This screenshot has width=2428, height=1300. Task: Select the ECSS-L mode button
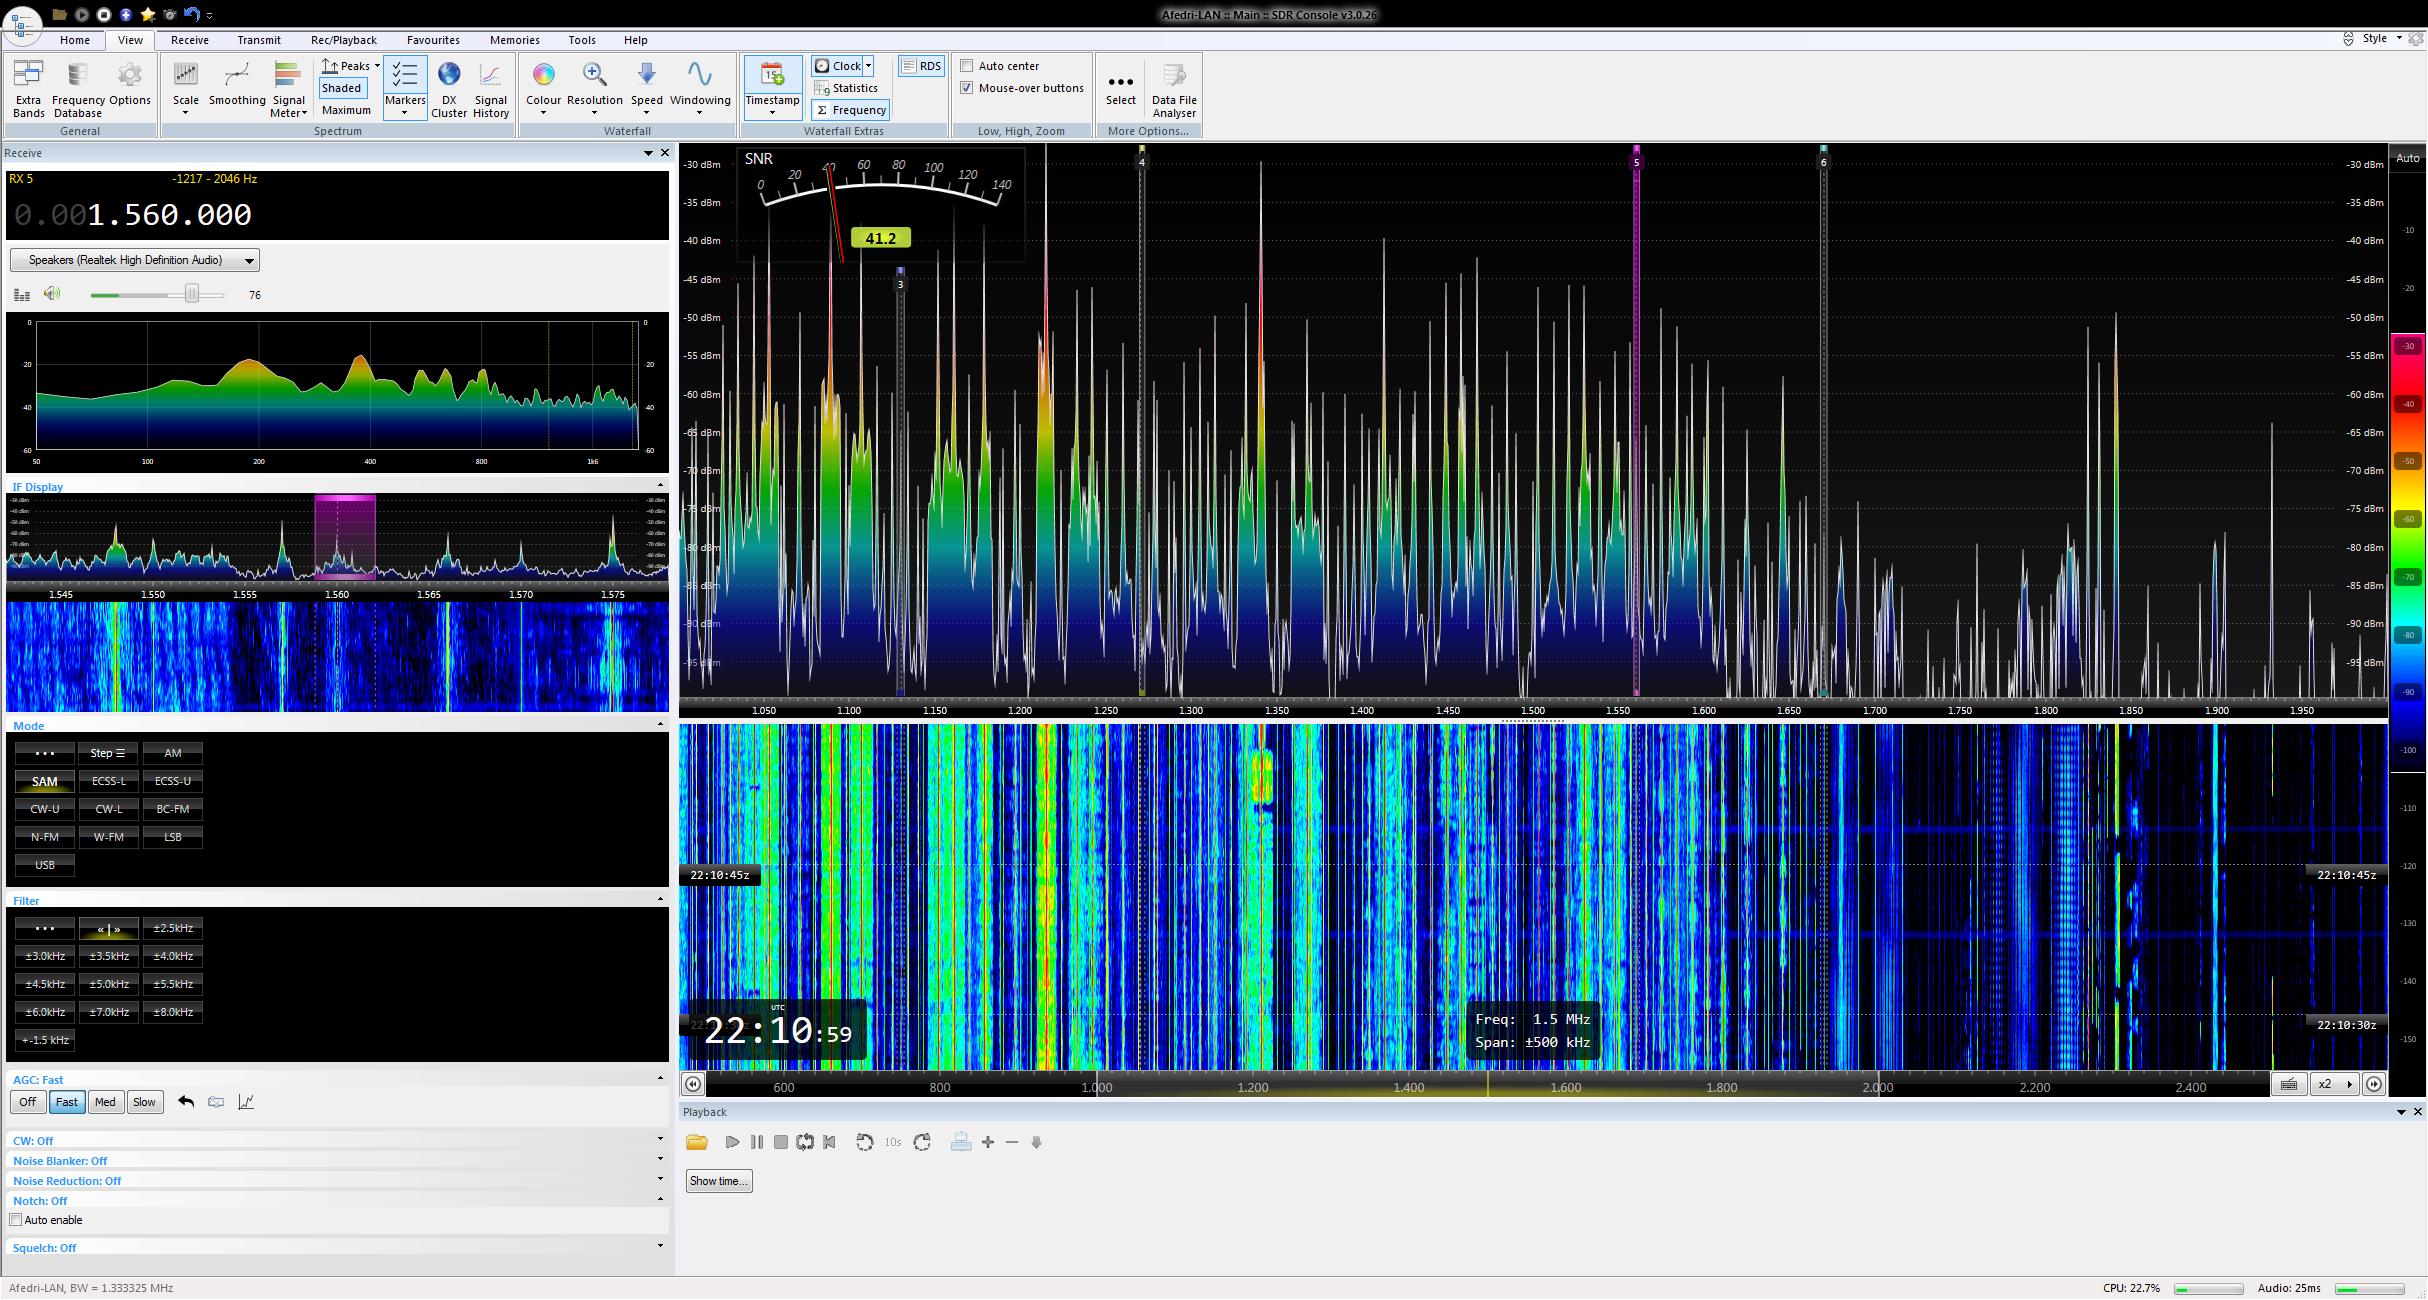coord(108,781)
